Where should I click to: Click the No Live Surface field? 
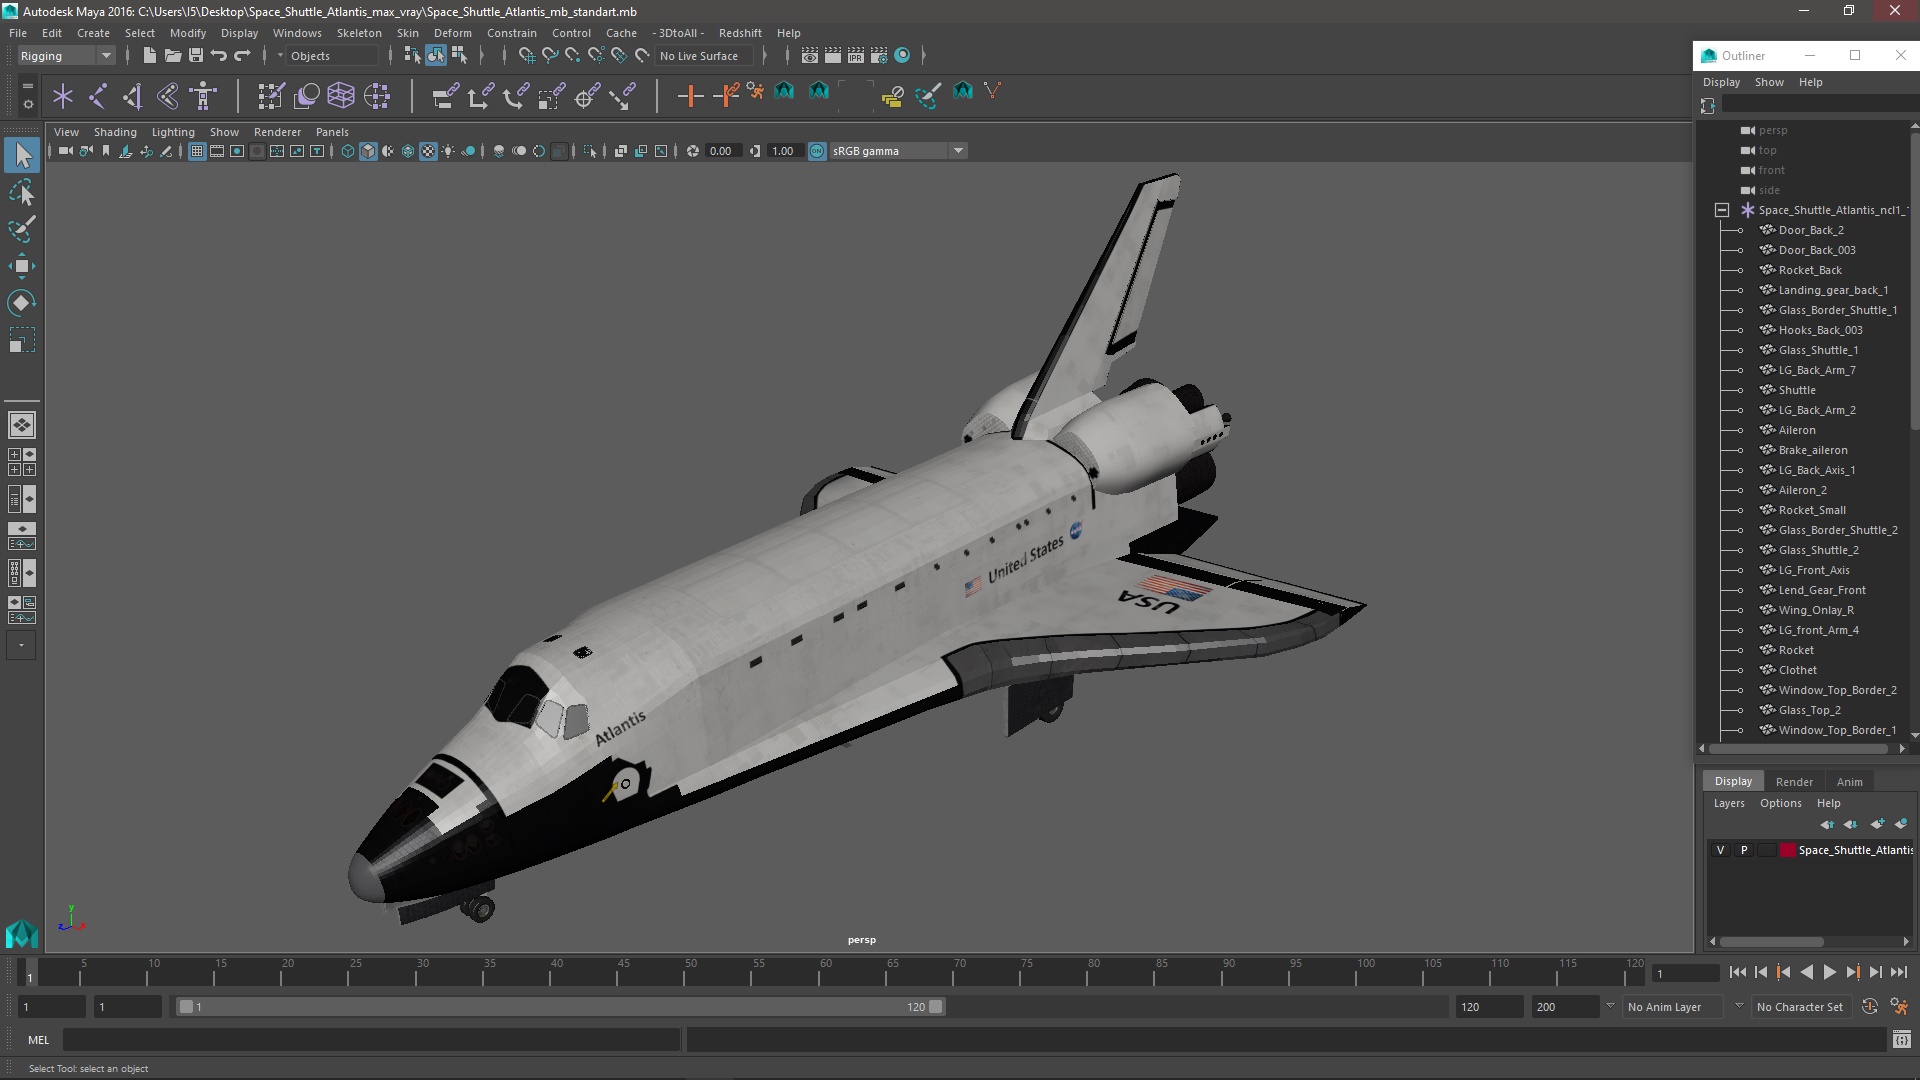click(x=705, y=56)
